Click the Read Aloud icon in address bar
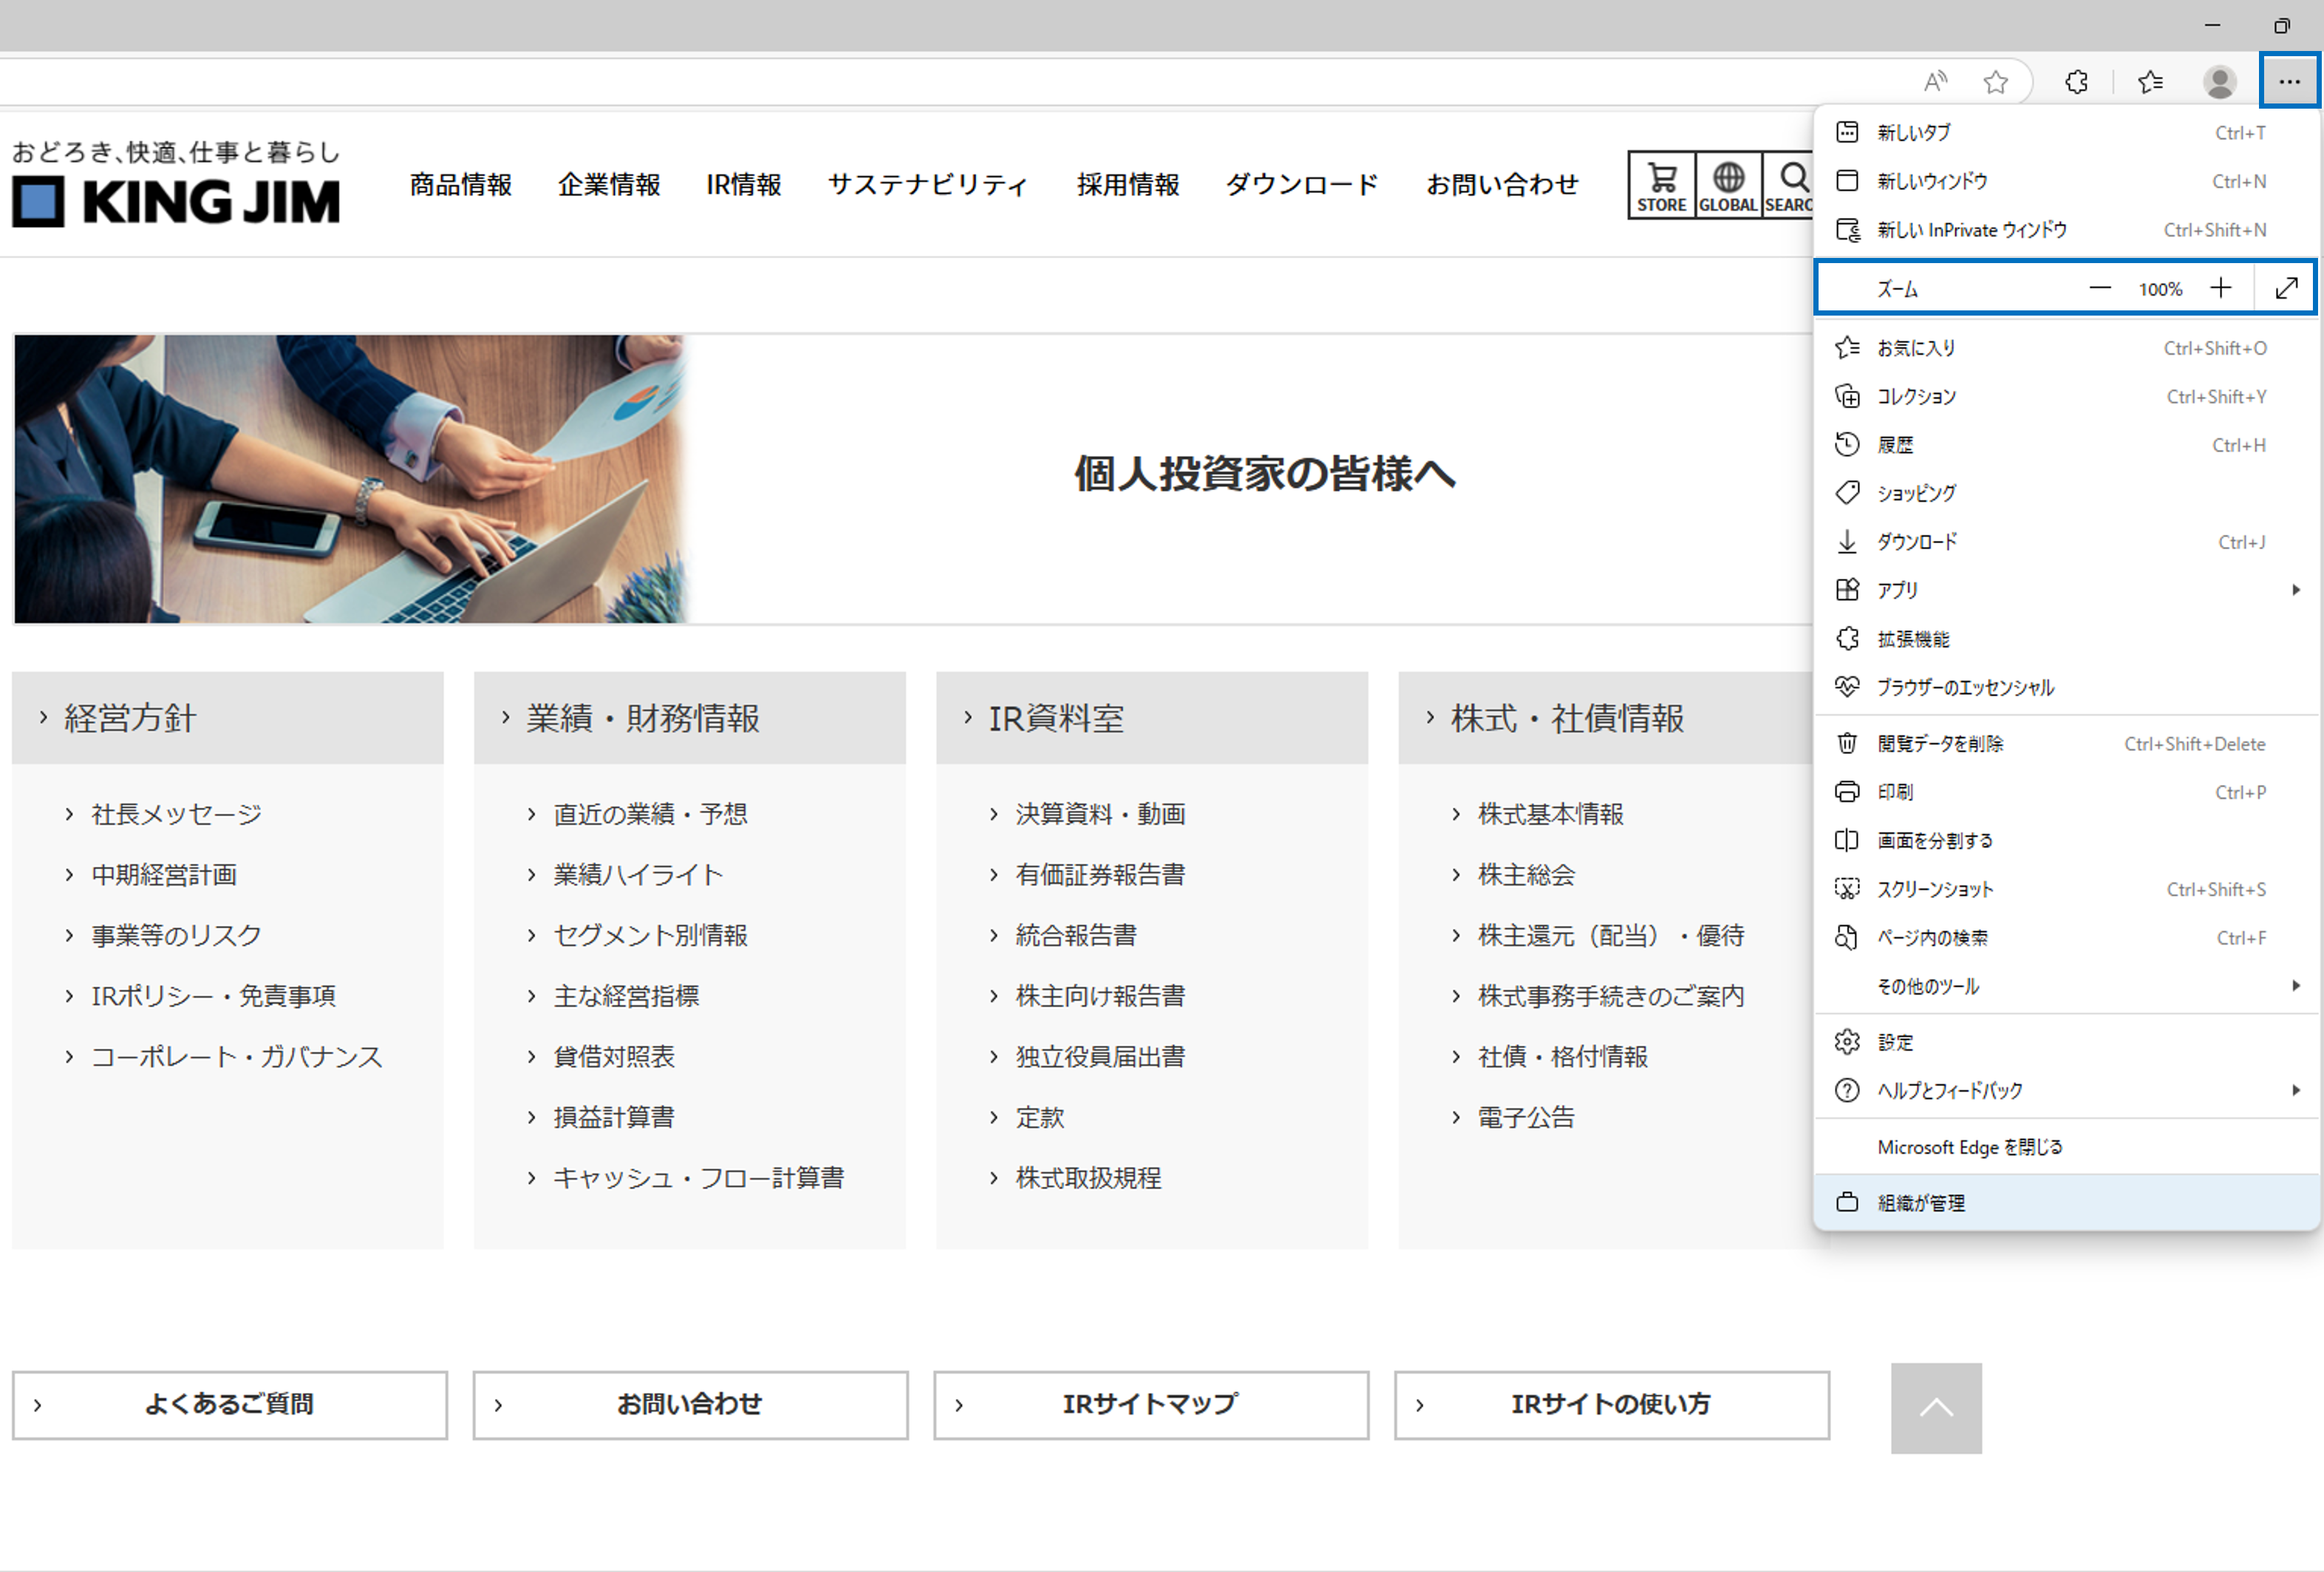This screenshot has height=1572, width=2324. 1935,82
